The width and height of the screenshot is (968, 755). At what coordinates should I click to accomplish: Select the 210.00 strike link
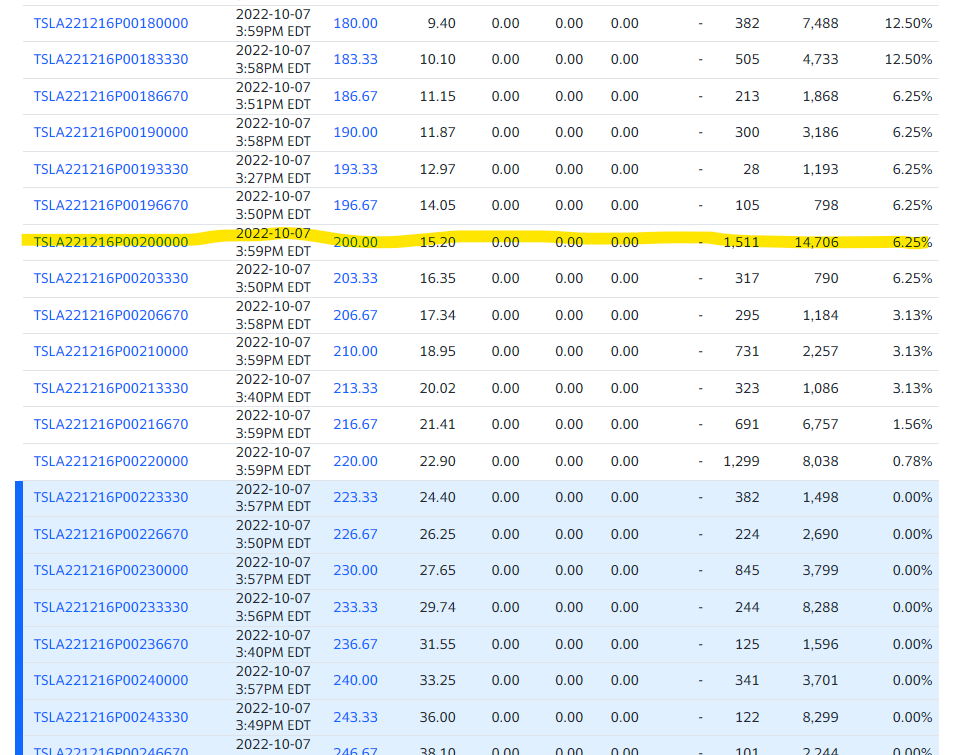(356, 351)
